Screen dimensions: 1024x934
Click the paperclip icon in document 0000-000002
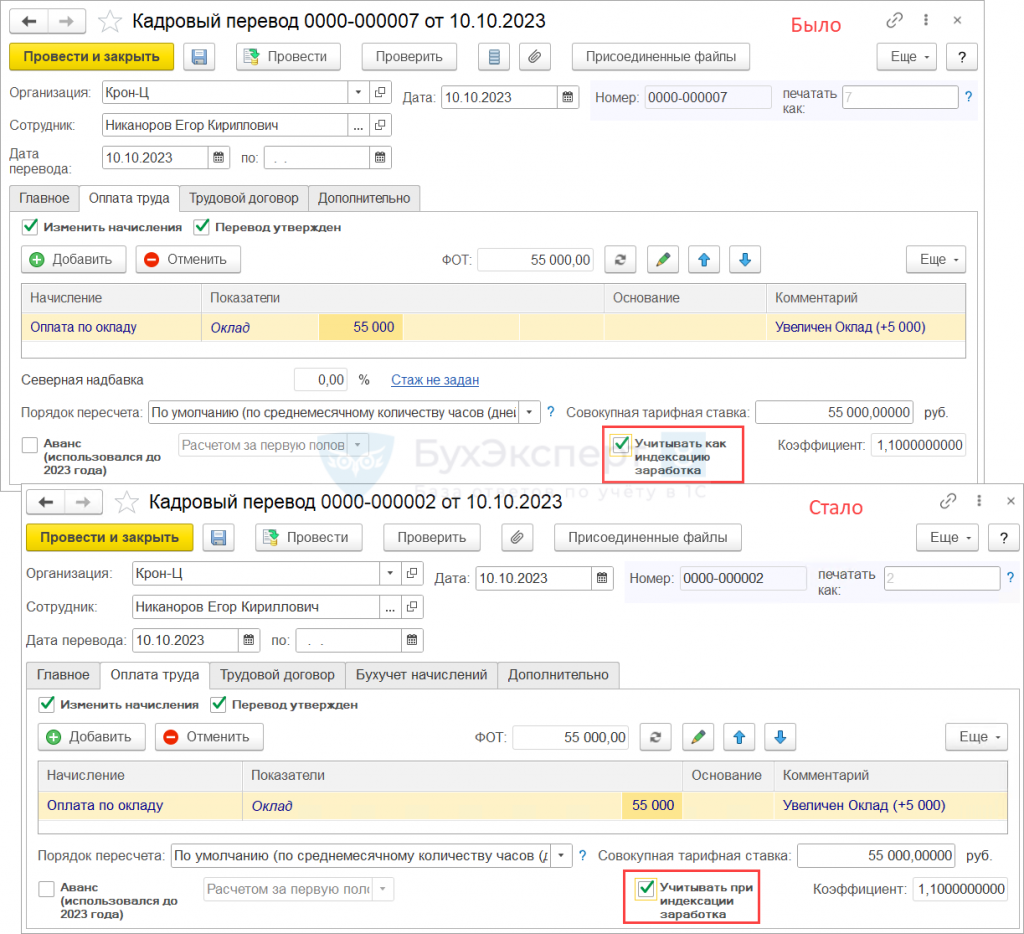(516, 537)
